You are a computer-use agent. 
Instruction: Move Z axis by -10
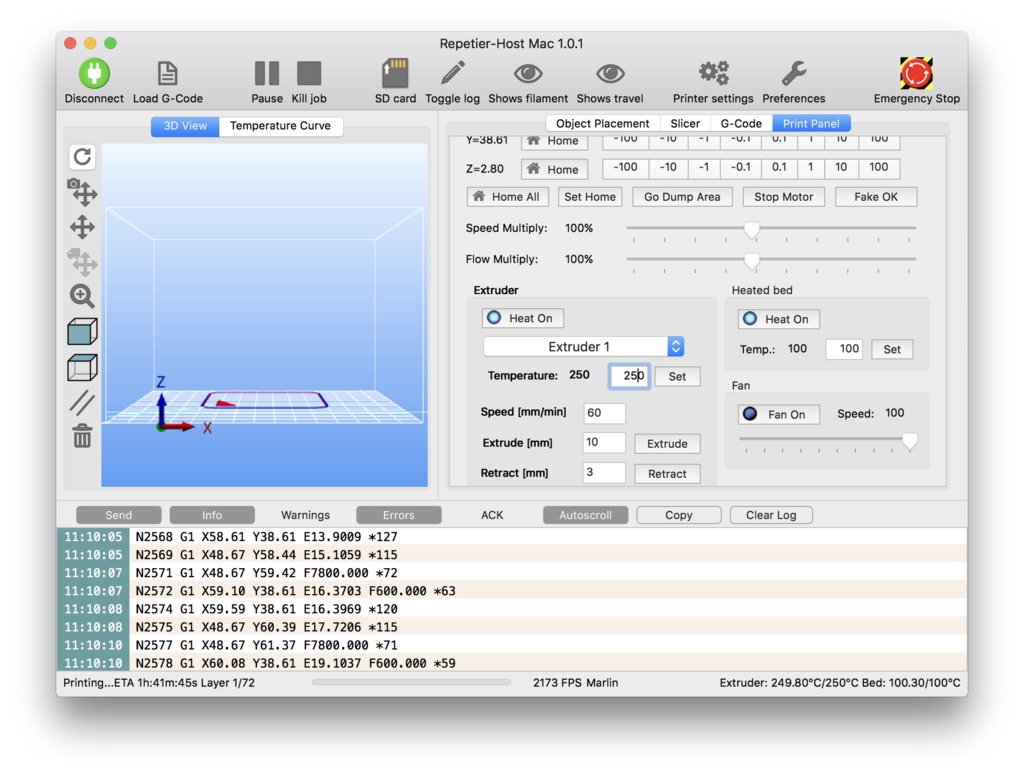[668, 168]
